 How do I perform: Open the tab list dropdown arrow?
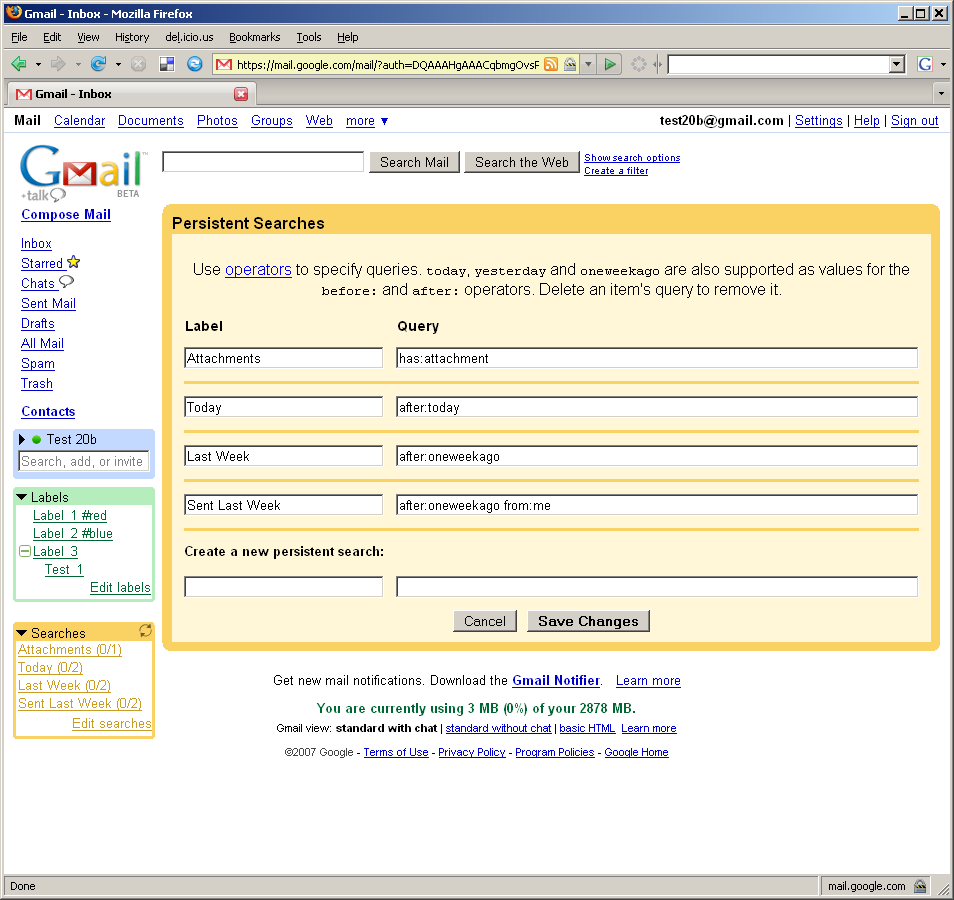pyautogui.click(x=941, y=94)
